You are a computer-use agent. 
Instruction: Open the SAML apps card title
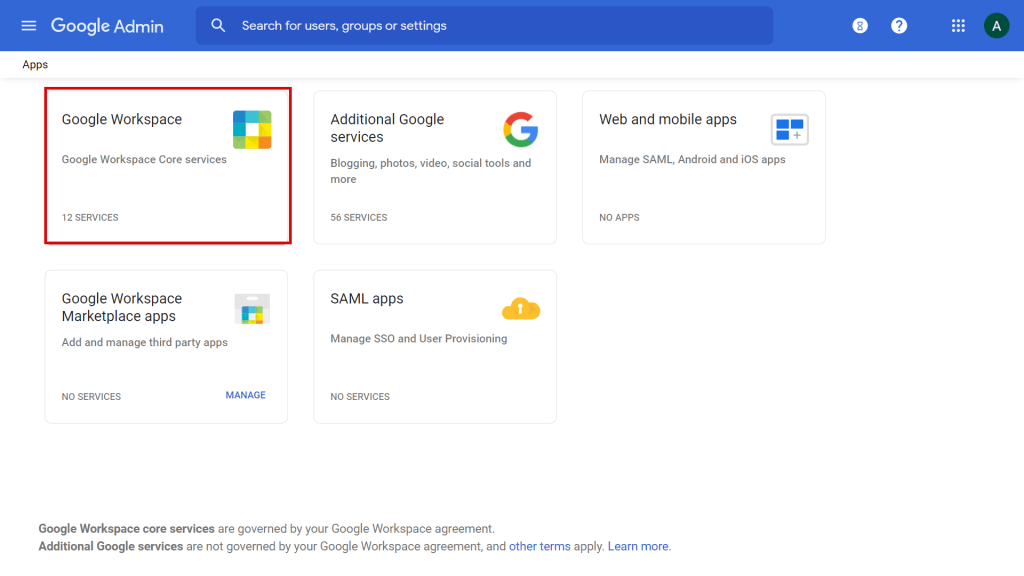(367, 298)
